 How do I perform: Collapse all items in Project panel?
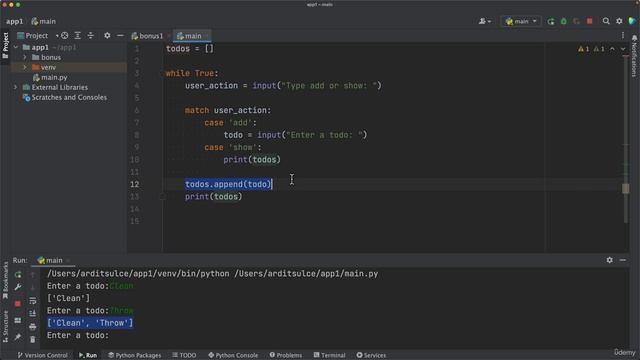point(91,36)
